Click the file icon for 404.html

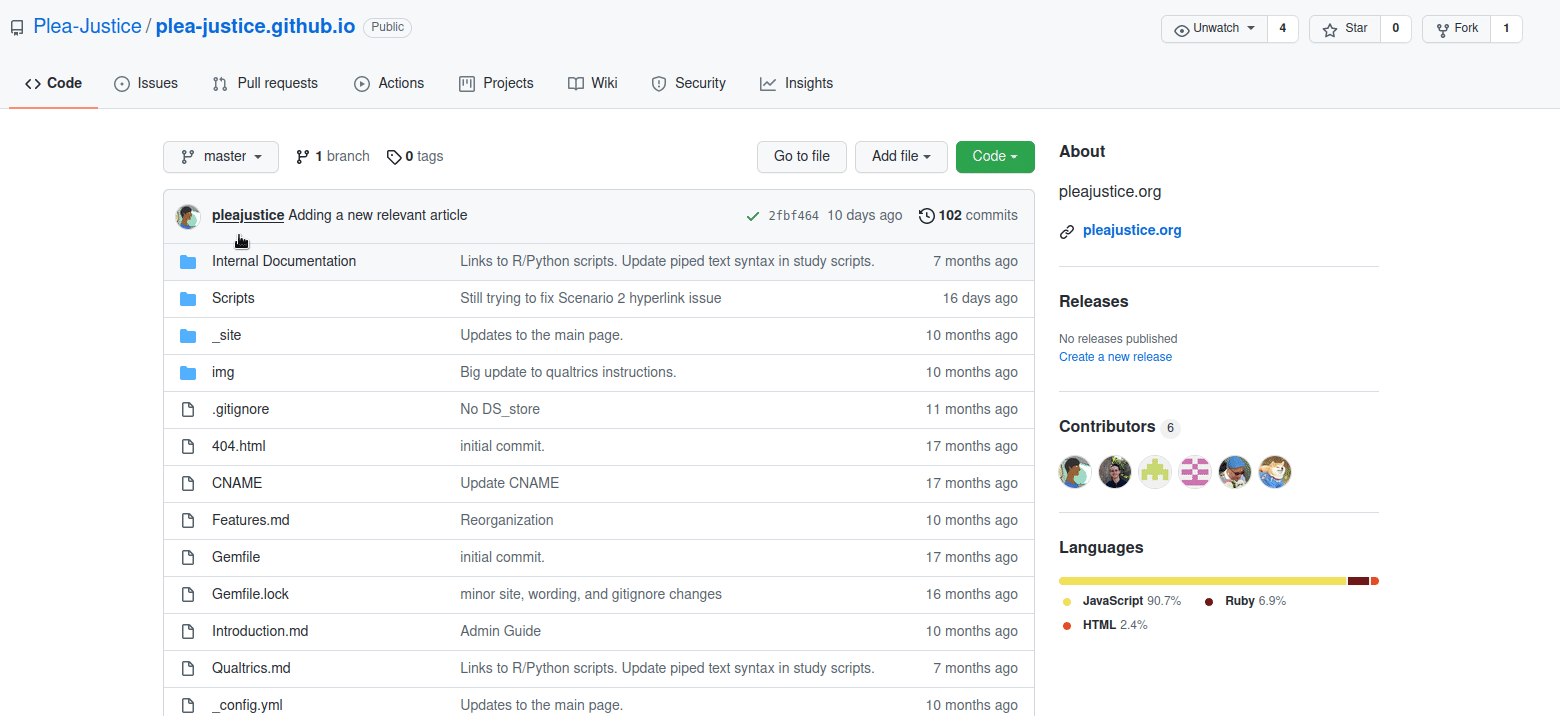click(x=188, y=447)
